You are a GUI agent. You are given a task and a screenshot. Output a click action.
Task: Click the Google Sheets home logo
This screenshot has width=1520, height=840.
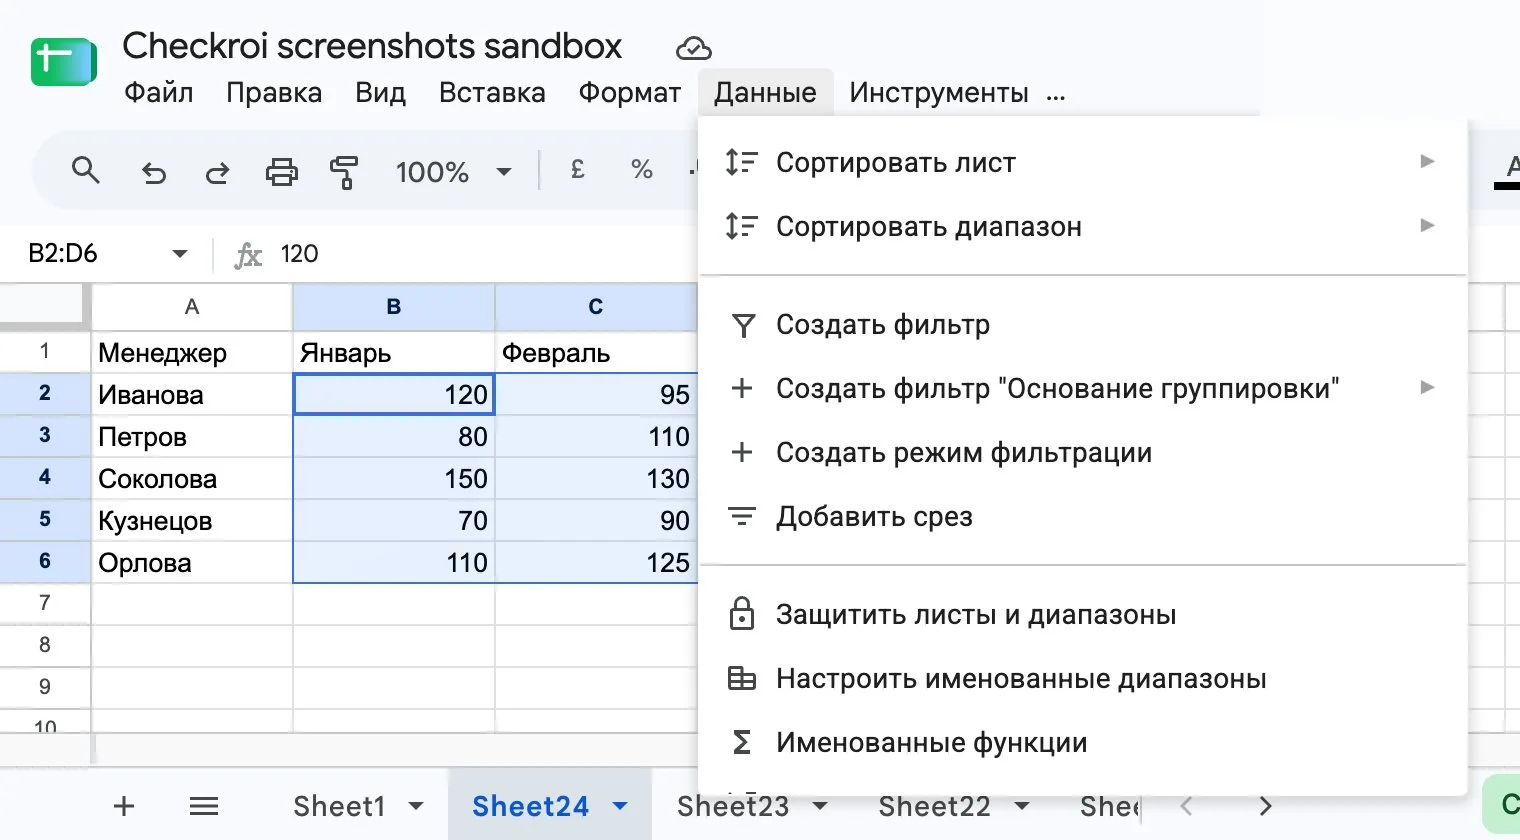pos(64,62)
